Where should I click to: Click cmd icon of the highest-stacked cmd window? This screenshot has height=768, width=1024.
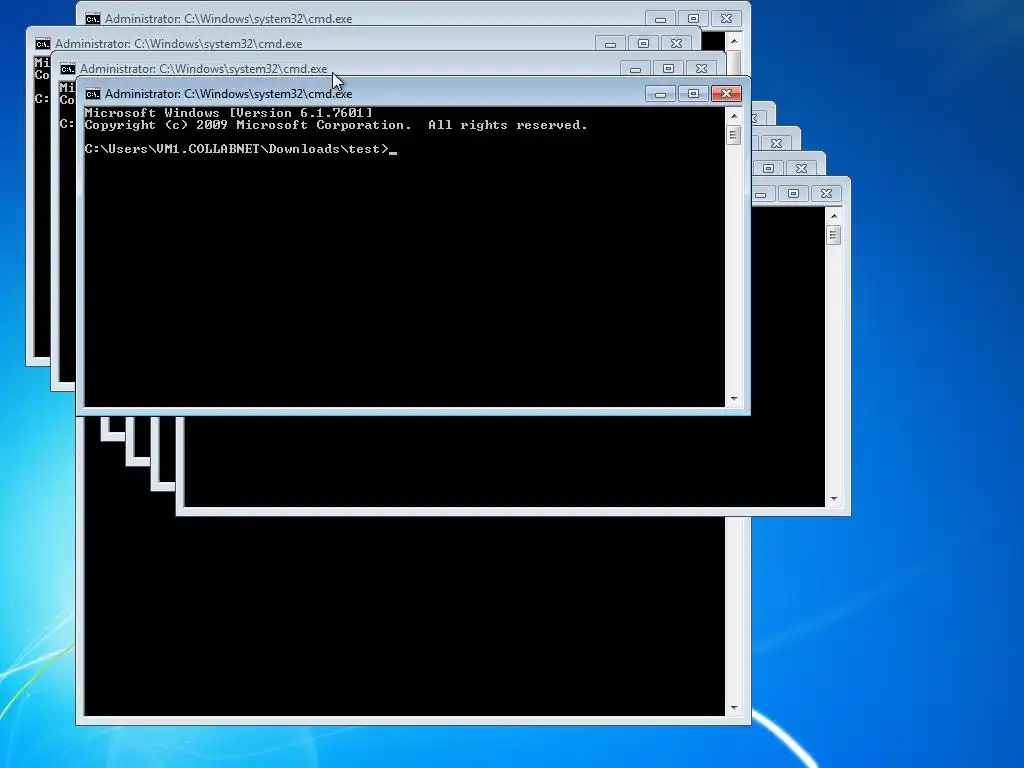point(93,19)
